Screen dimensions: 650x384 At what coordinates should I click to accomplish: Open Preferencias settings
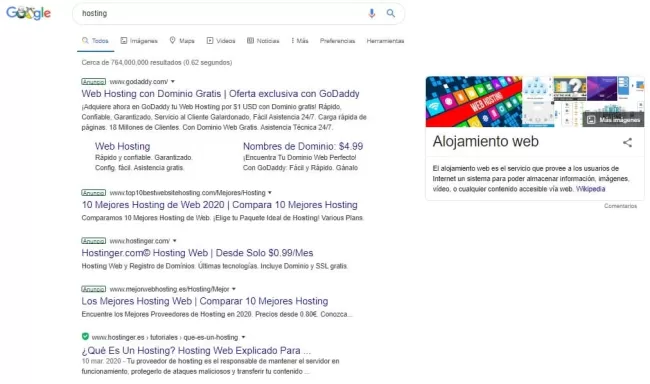337,41
